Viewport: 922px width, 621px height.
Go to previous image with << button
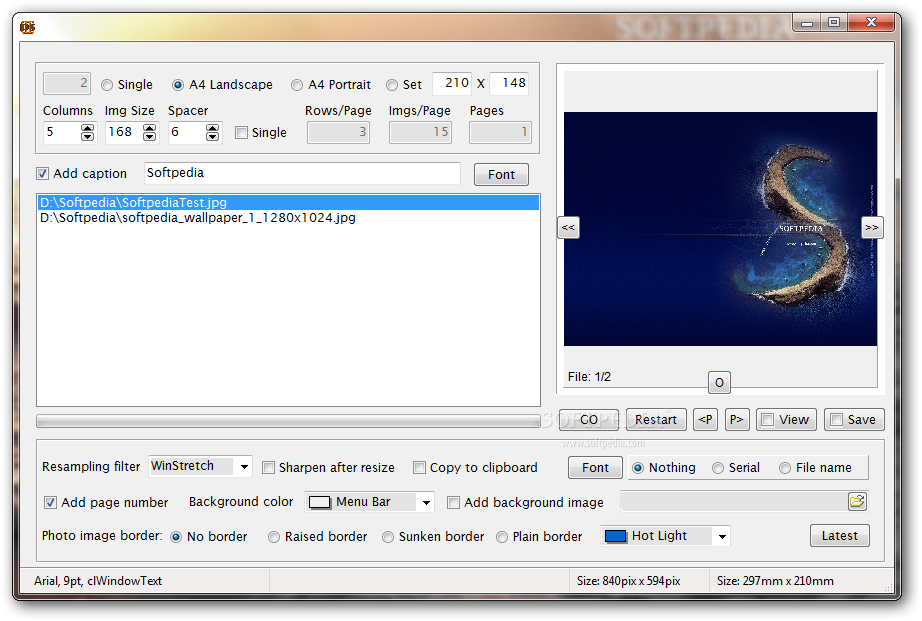tap(568, 228)
